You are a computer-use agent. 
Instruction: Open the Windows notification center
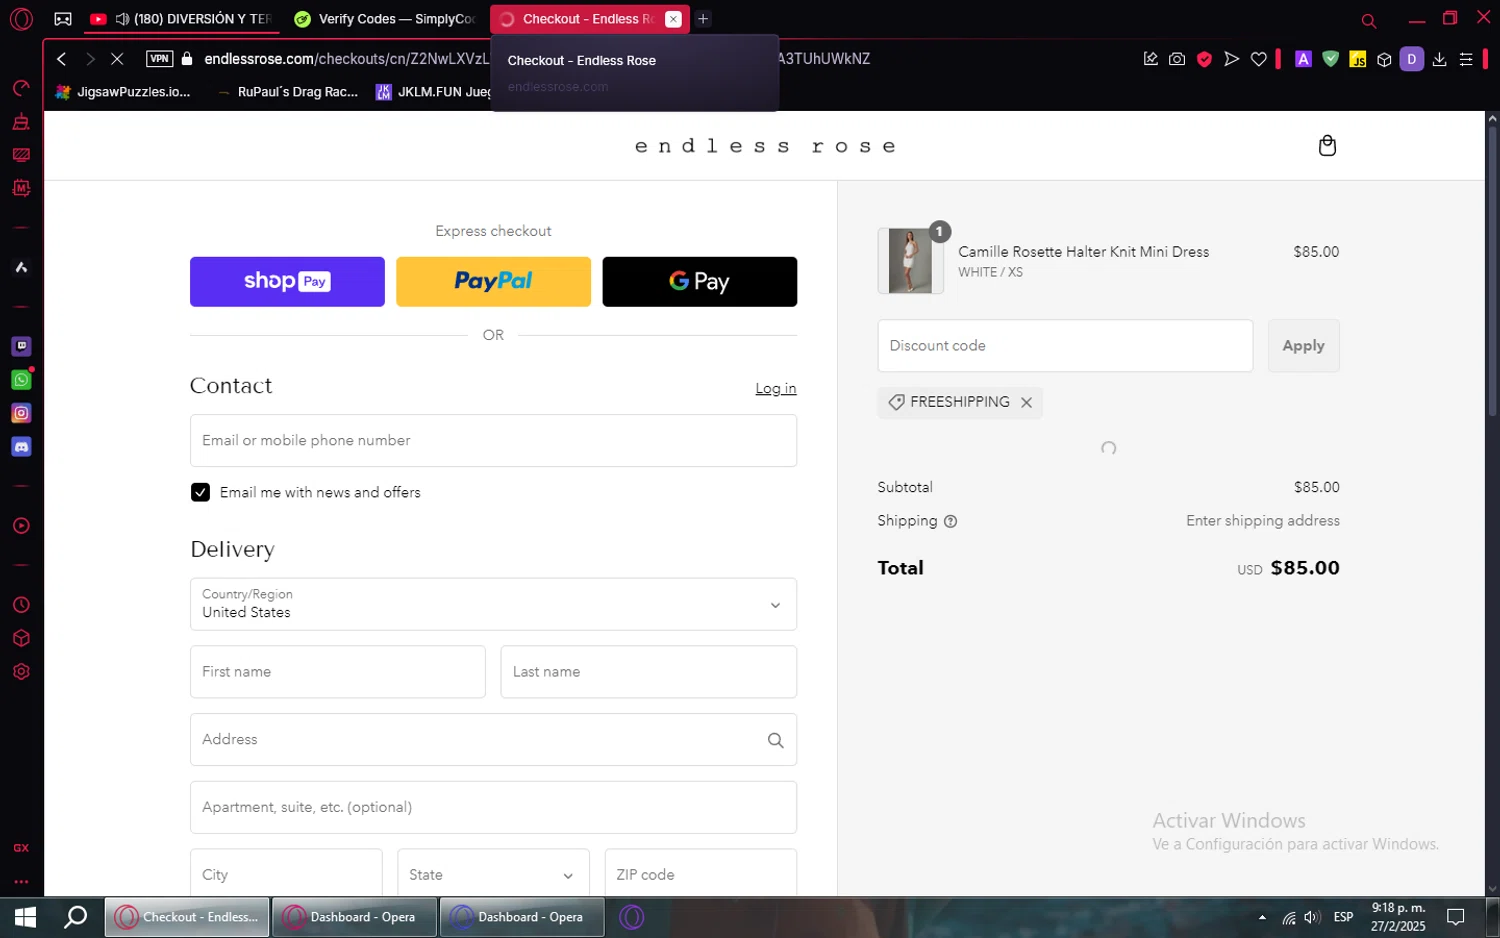1456,917
